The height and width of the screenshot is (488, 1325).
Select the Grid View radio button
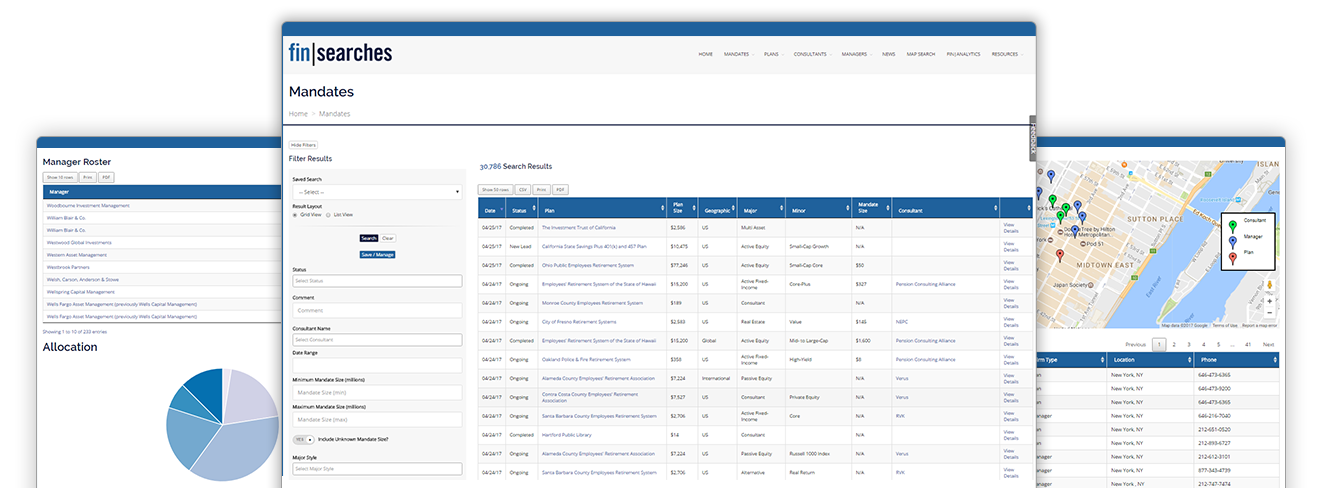click(x=295, y=214)
